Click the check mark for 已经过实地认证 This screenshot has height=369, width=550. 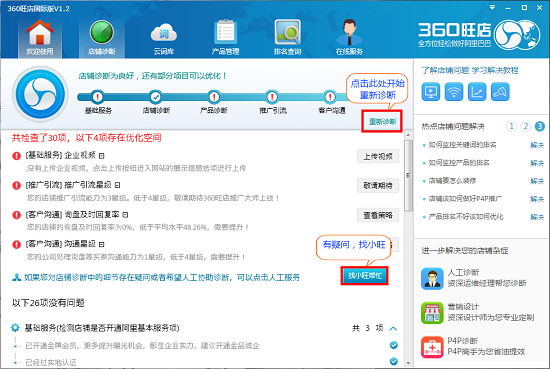tap(394, 361)
